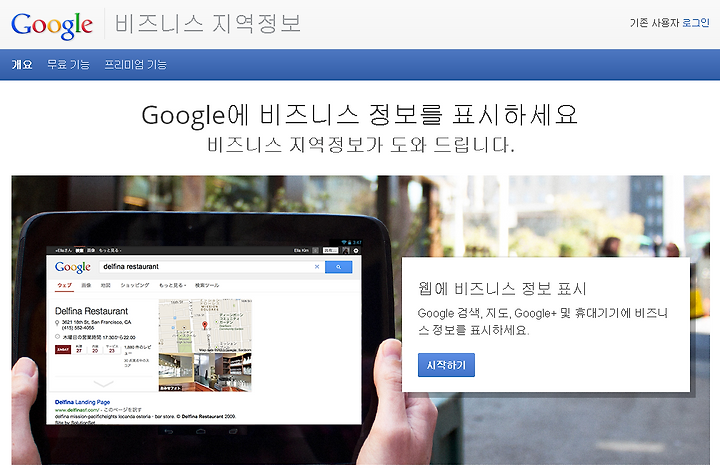720x472 pixels.
Task: Click the red ZAGAT rating badge
Action: tap(63, 350)
